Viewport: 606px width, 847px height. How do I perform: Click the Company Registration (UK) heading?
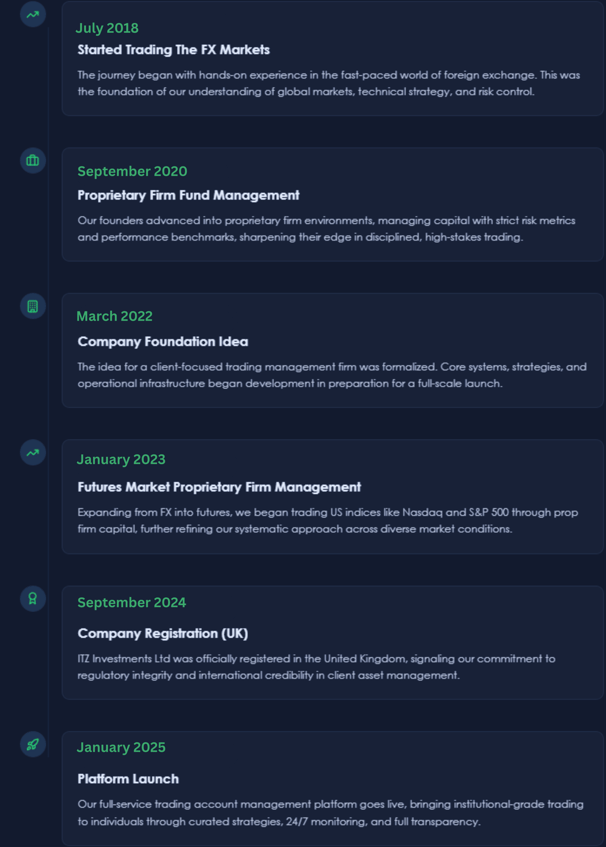pos(163,633)
